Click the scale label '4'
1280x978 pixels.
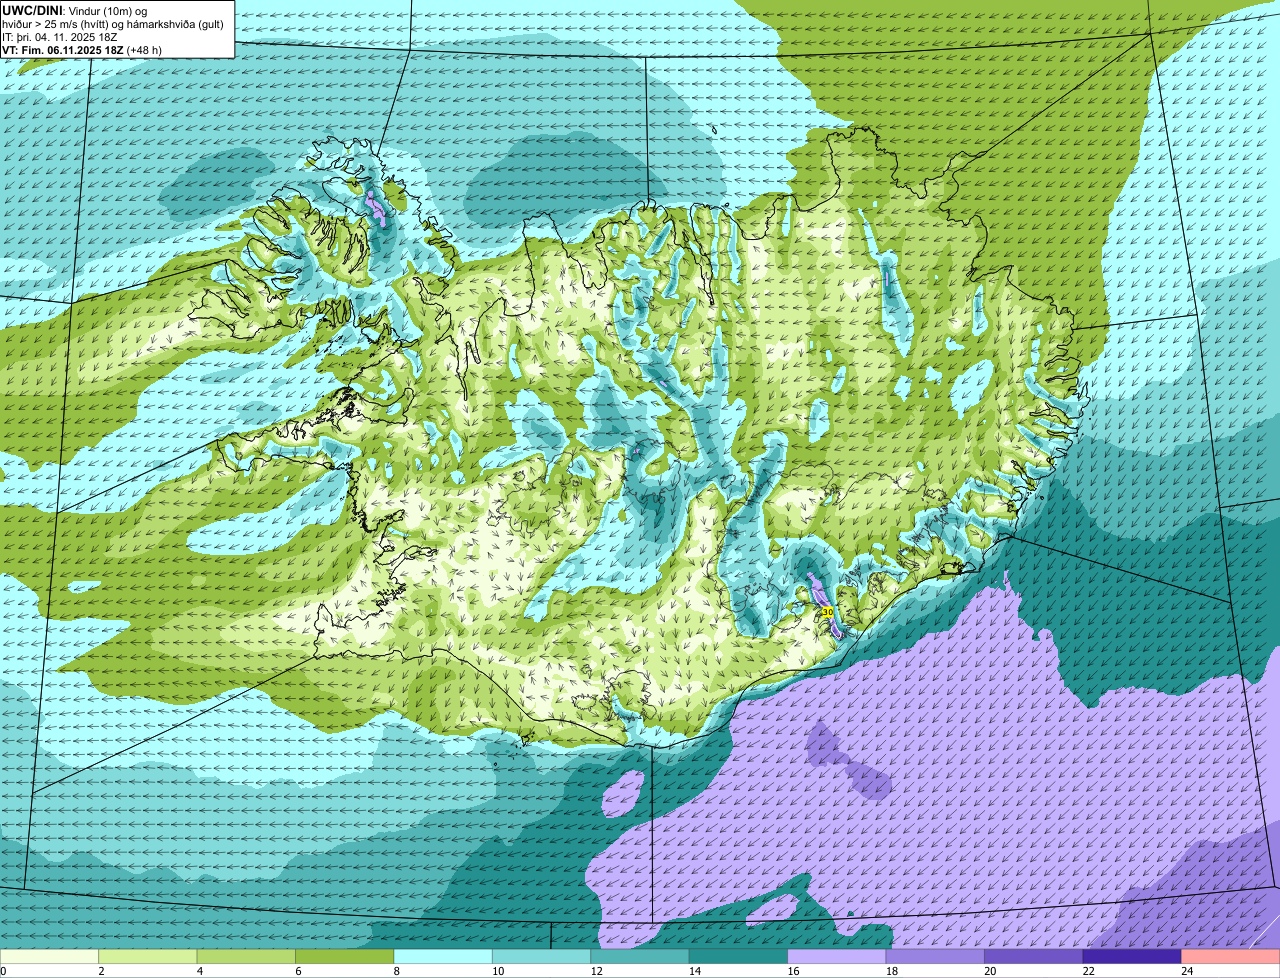click(199, 971)
